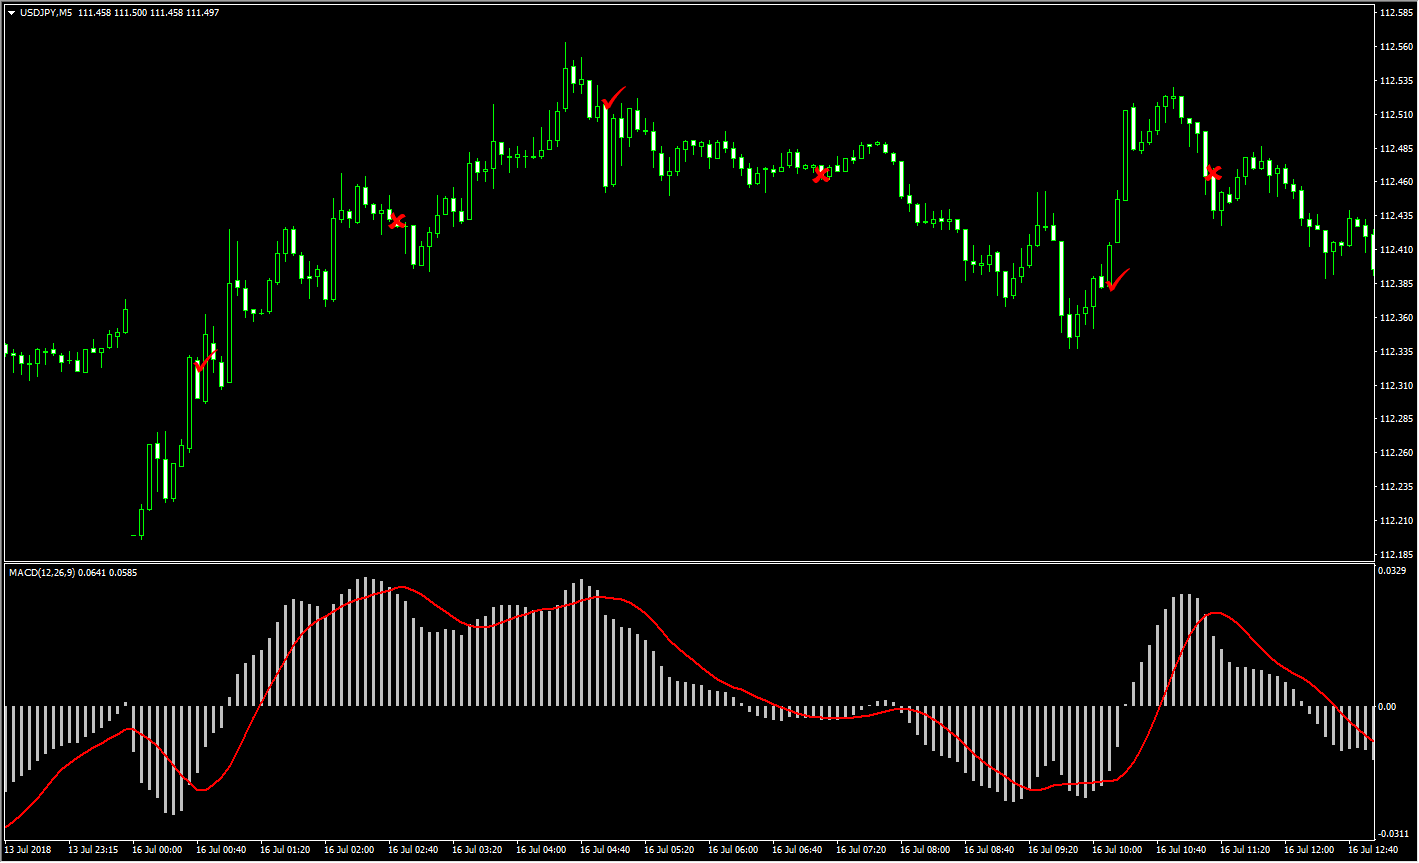This screenshot has height=863, width=1419.
Task: Click the 16 Jul 03:20 time label
Action: (477, 851)
